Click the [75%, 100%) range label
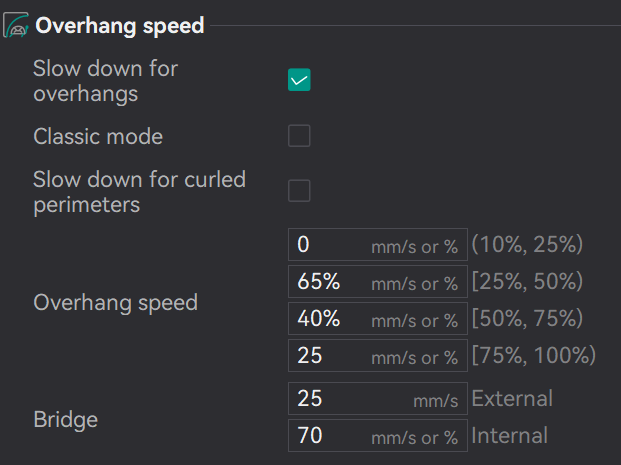 pos(533,356)
